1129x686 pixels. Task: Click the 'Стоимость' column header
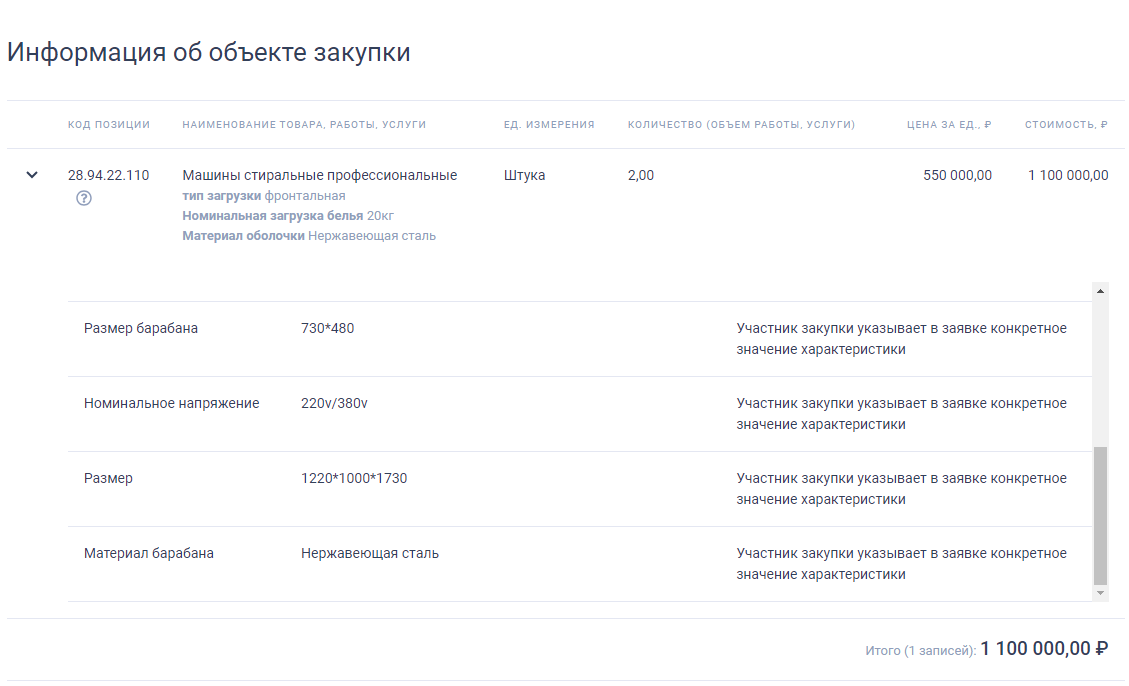1066,125
